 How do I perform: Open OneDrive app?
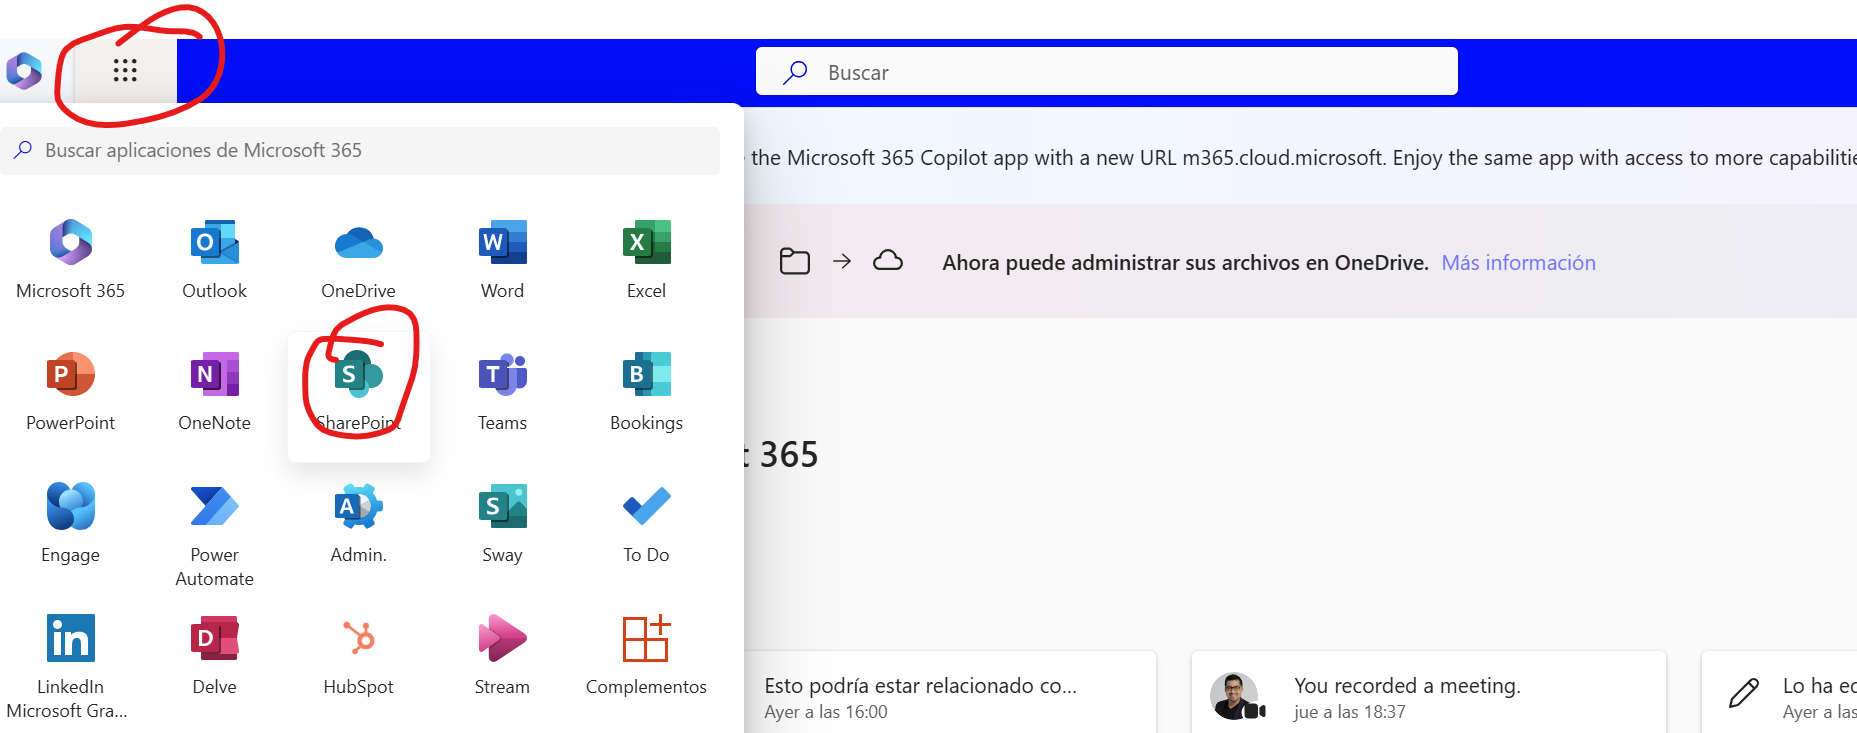tap(359, 260)
